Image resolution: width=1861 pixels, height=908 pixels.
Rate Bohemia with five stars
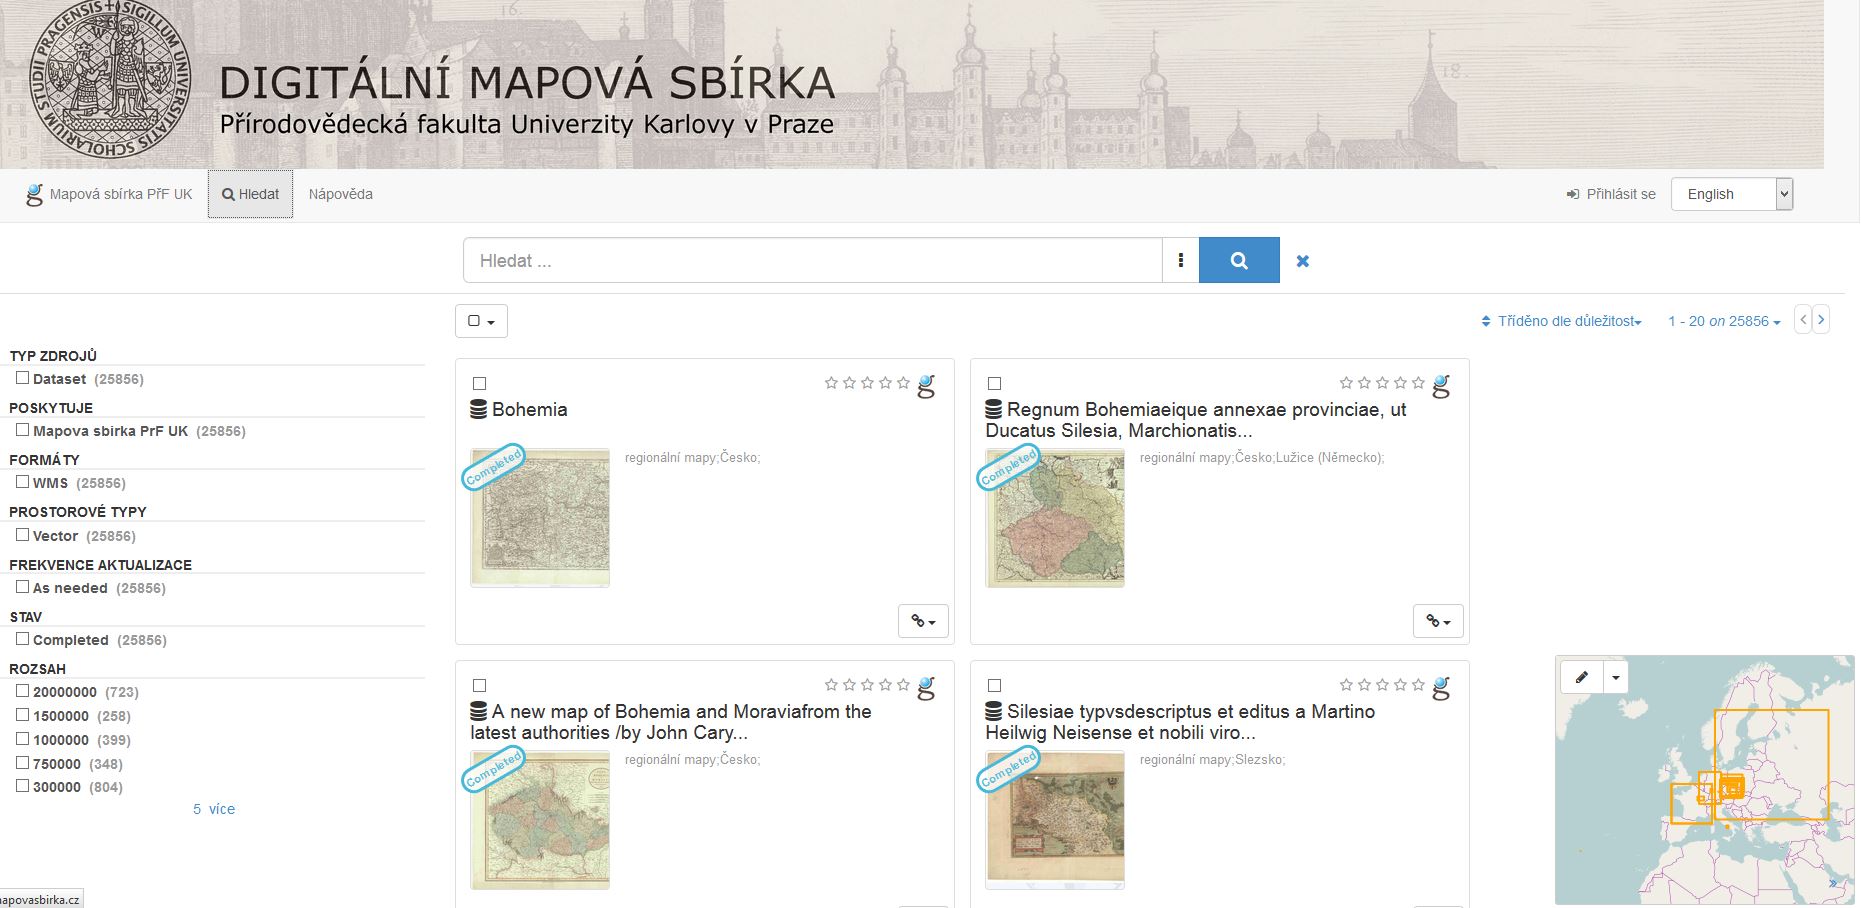click(x=903, y=383)
